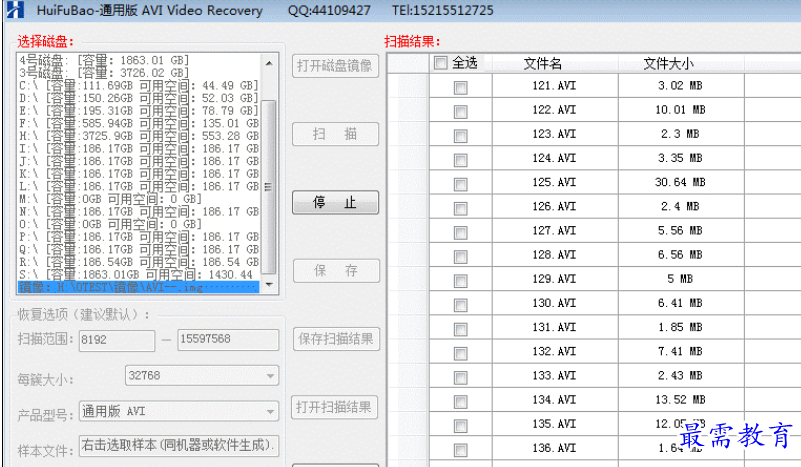Select drive R:\ 186.54GB in disk list
This screenshot has height=467, width=801.
click(138, 262)
